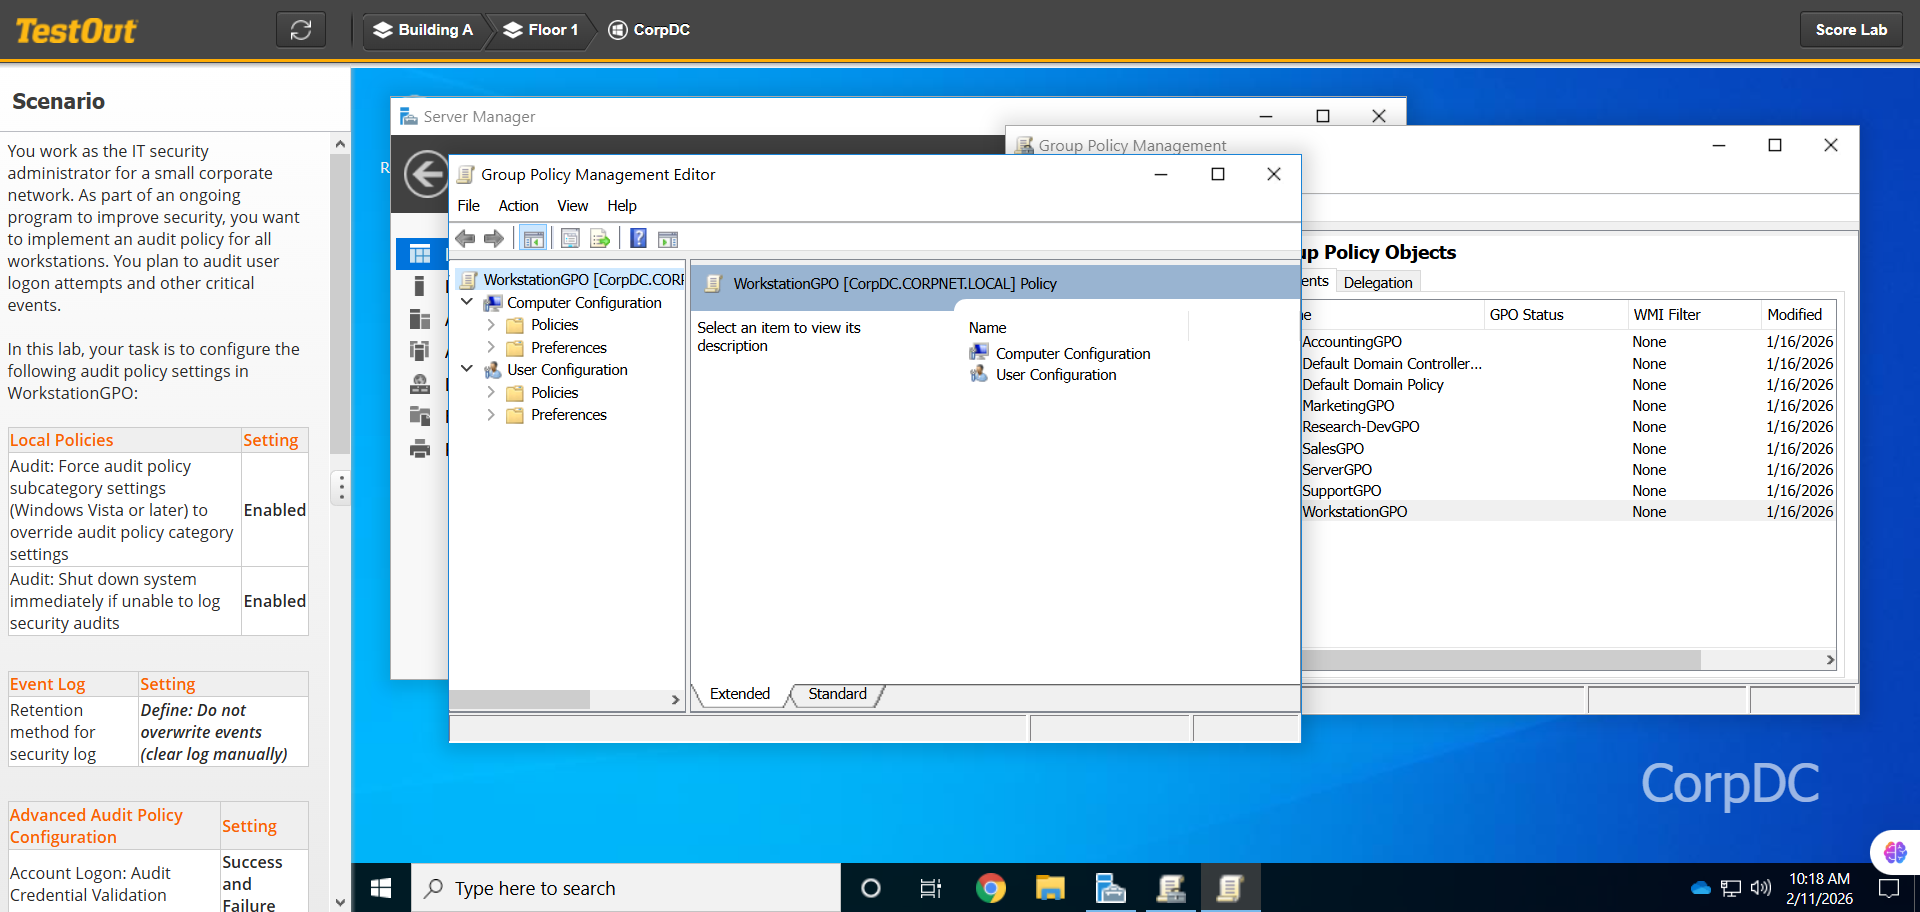
Task: Open File Explorer from the taskbar
Action: point(1050,888)
